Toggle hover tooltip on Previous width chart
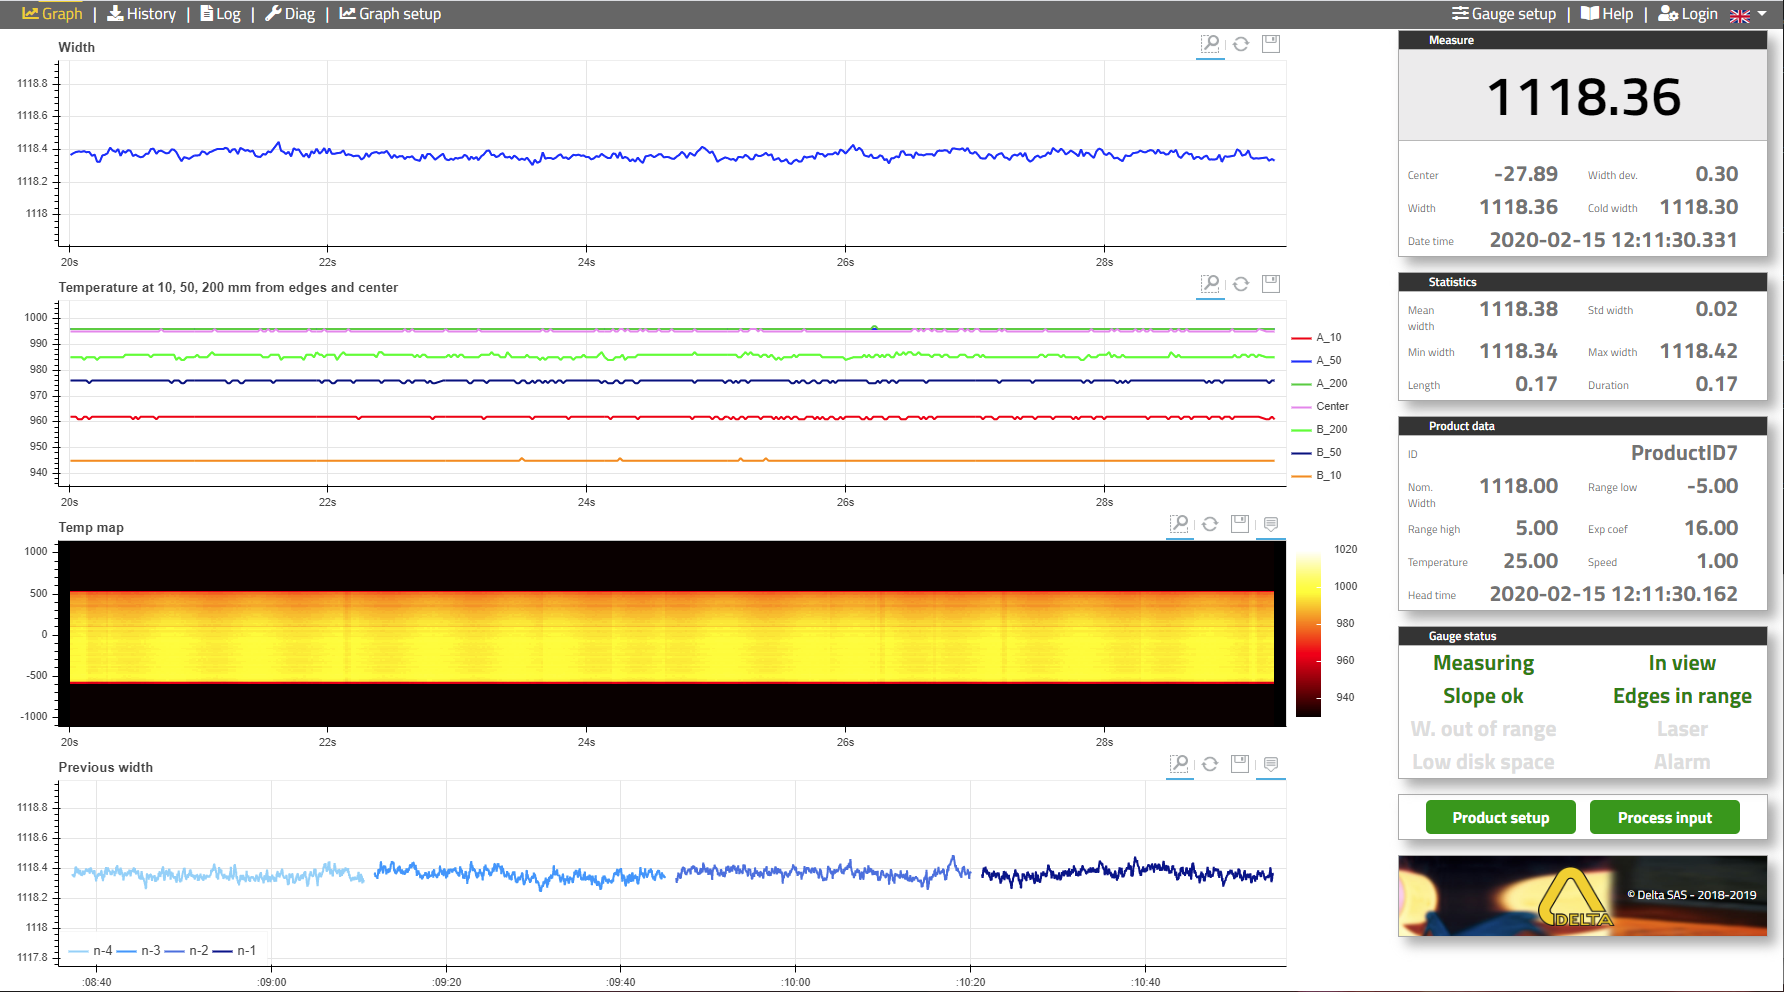1784x992 pixels. pos(1271,764)
